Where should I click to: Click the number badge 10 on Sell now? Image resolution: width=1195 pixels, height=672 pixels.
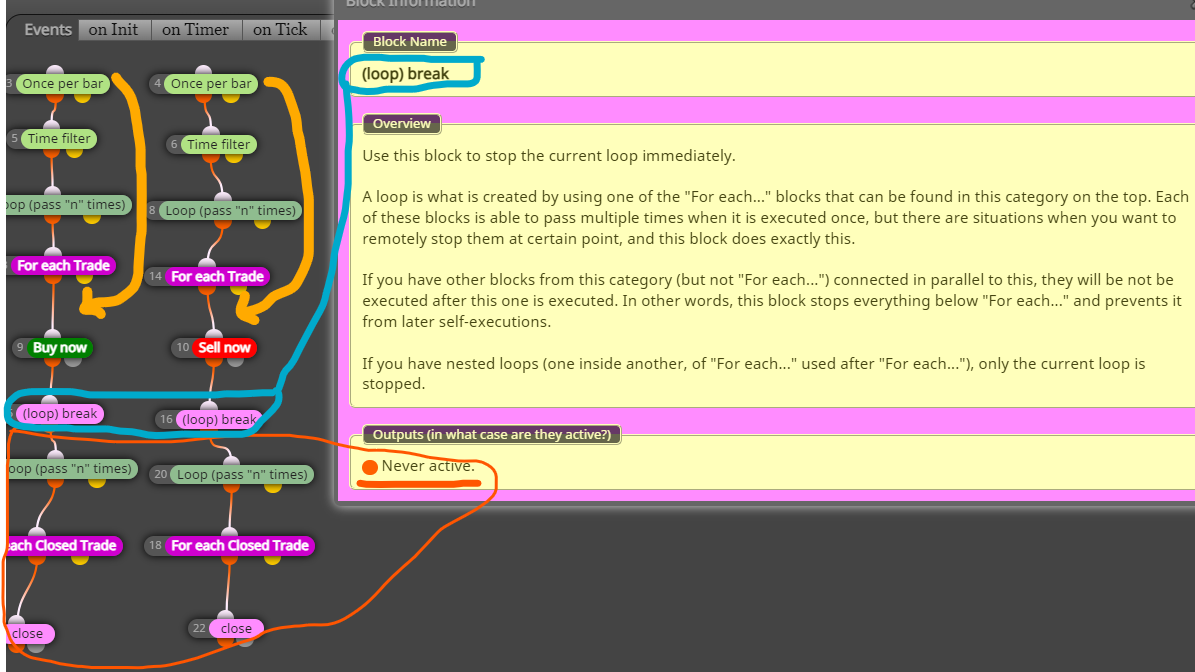(183, 348)
